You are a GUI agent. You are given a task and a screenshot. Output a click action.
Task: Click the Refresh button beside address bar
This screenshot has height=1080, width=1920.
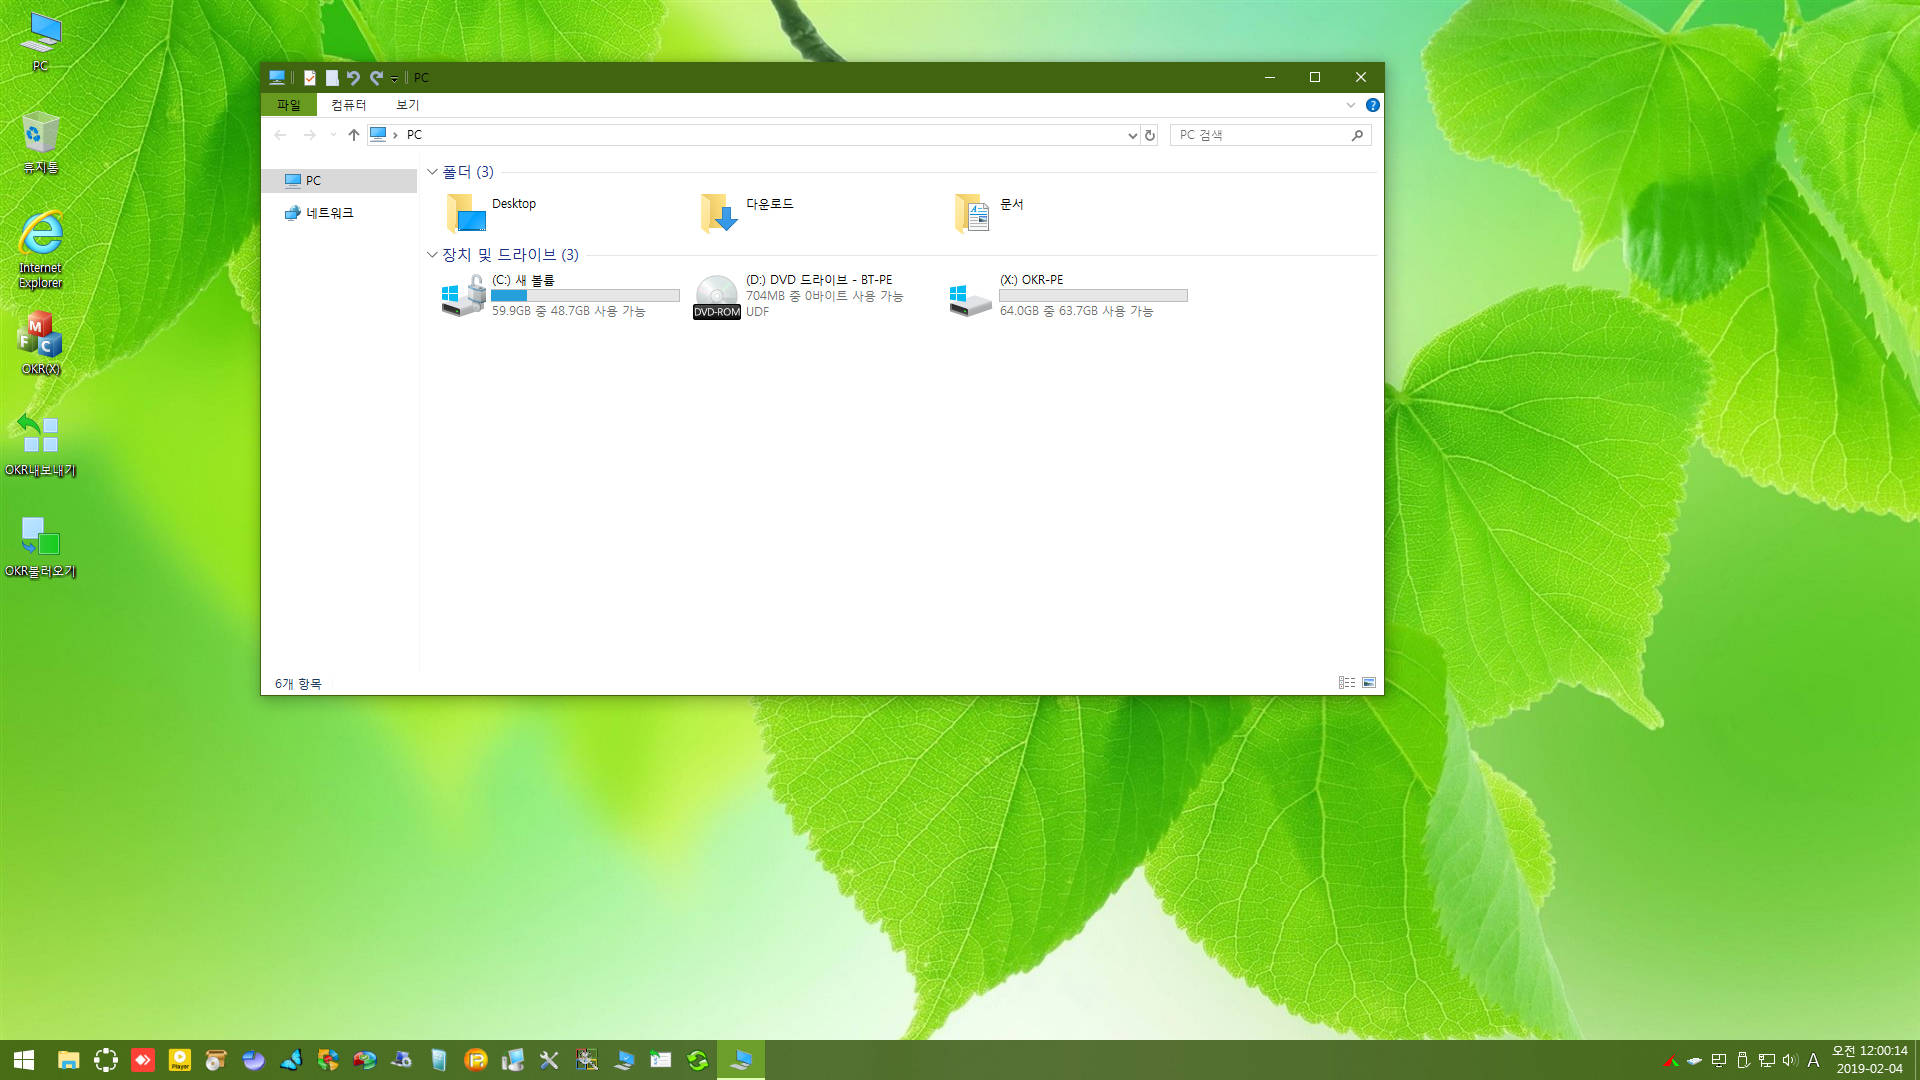point(1150,135)
